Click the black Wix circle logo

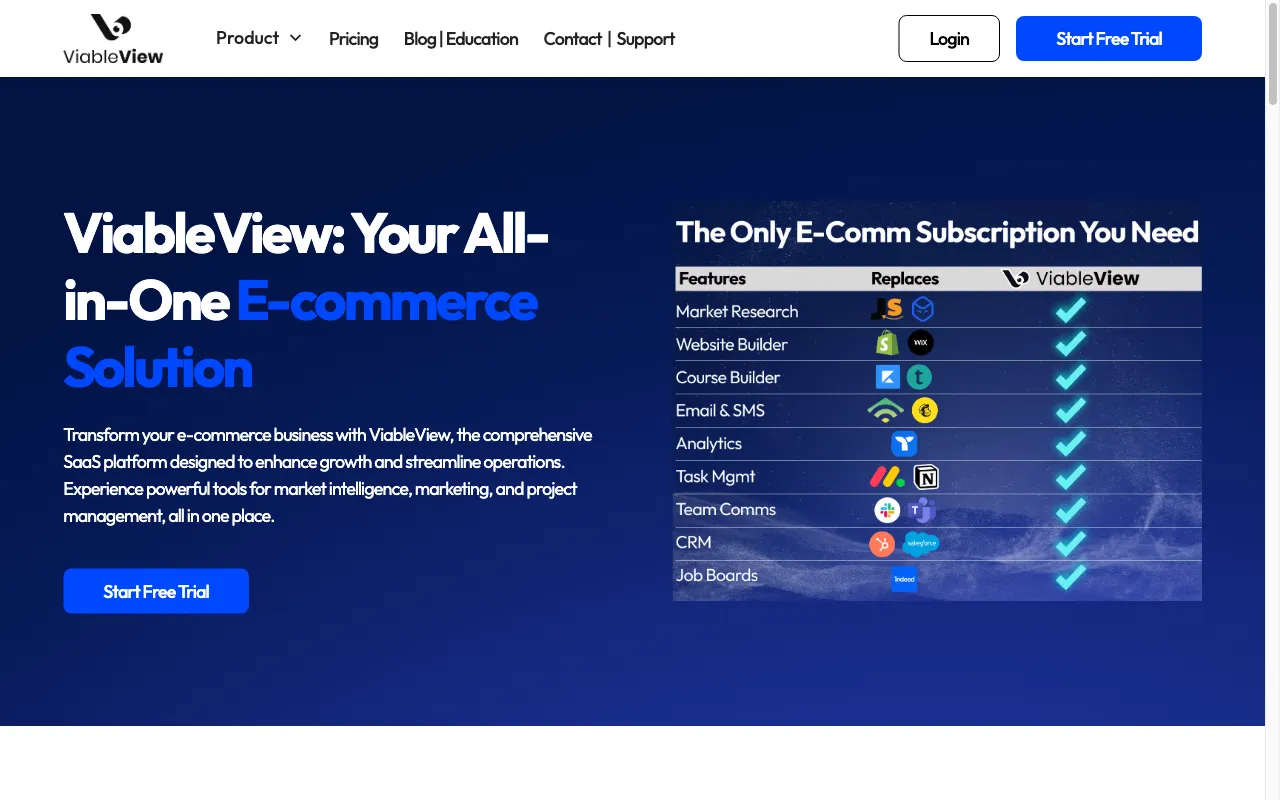click(x=920, y=343)
